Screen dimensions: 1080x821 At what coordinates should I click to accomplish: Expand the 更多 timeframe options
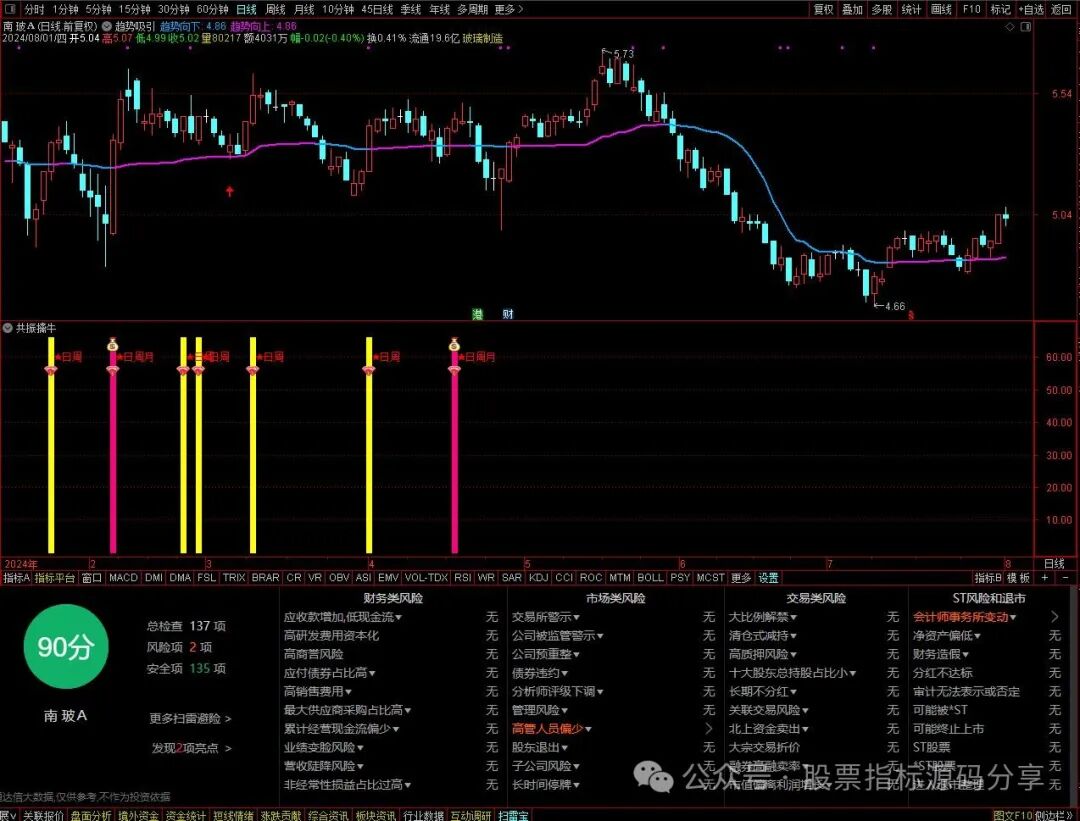(509, 9)
